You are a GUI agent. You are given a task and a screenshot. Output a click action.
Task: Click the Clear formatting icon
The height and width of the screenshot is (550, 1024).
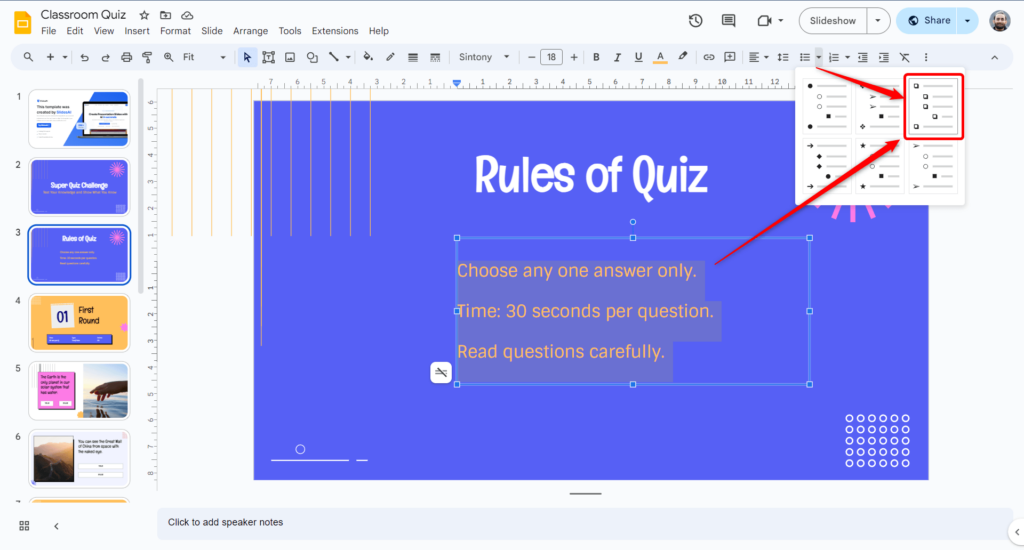905,57
